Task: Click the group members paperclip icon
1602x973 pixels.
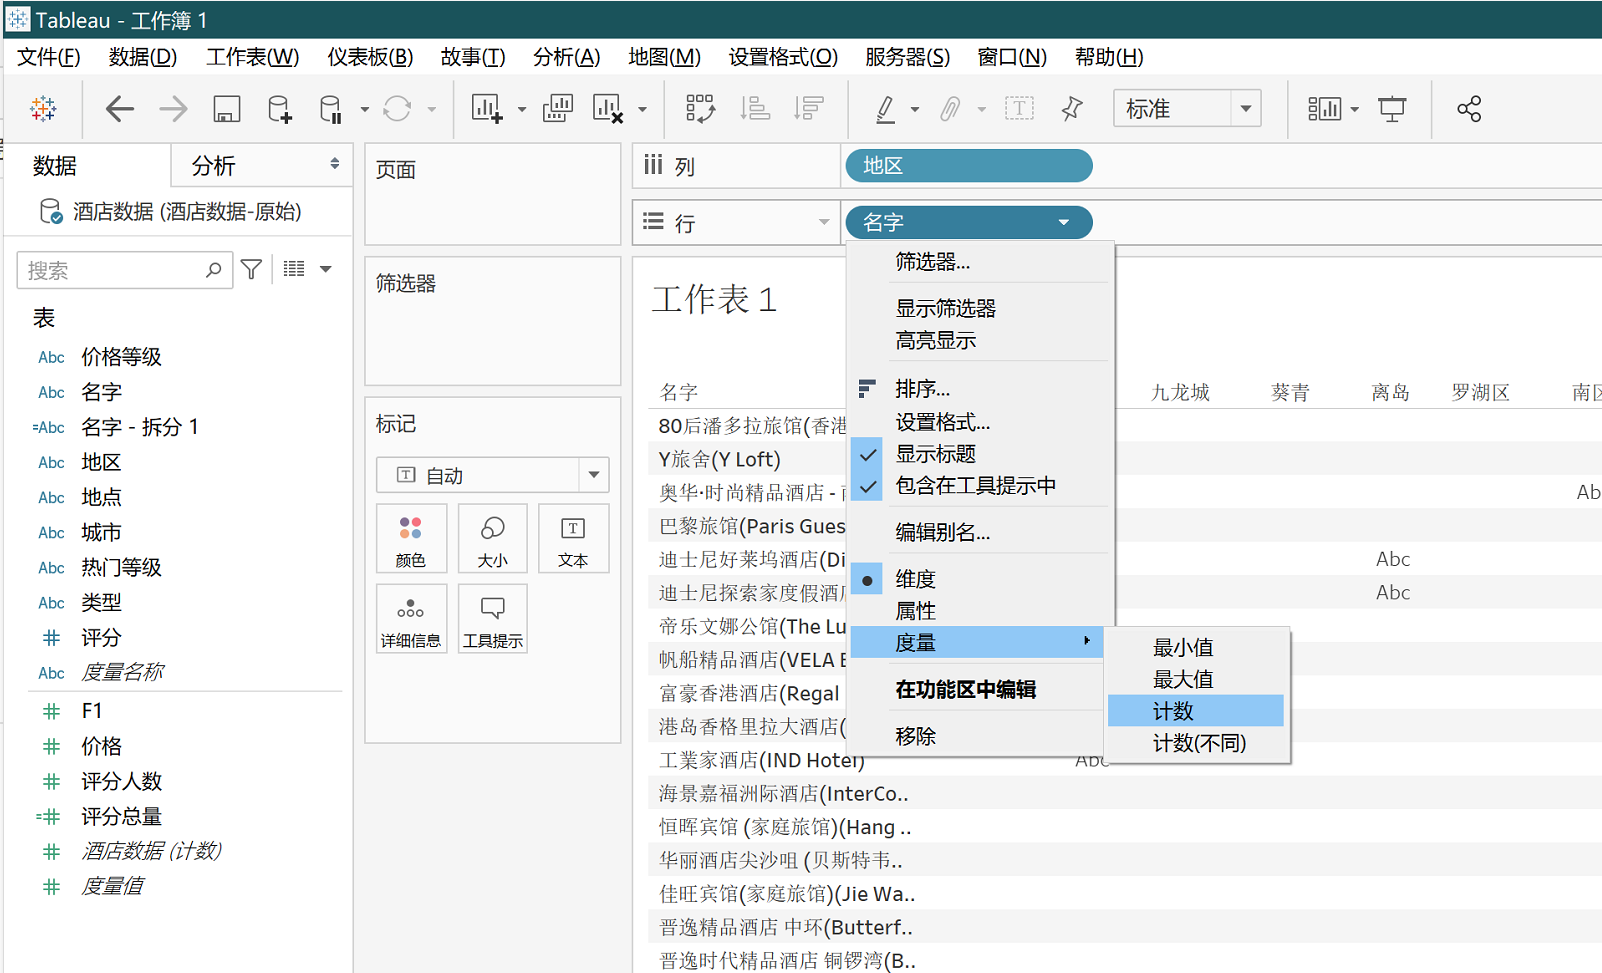Action: [950, 108]
